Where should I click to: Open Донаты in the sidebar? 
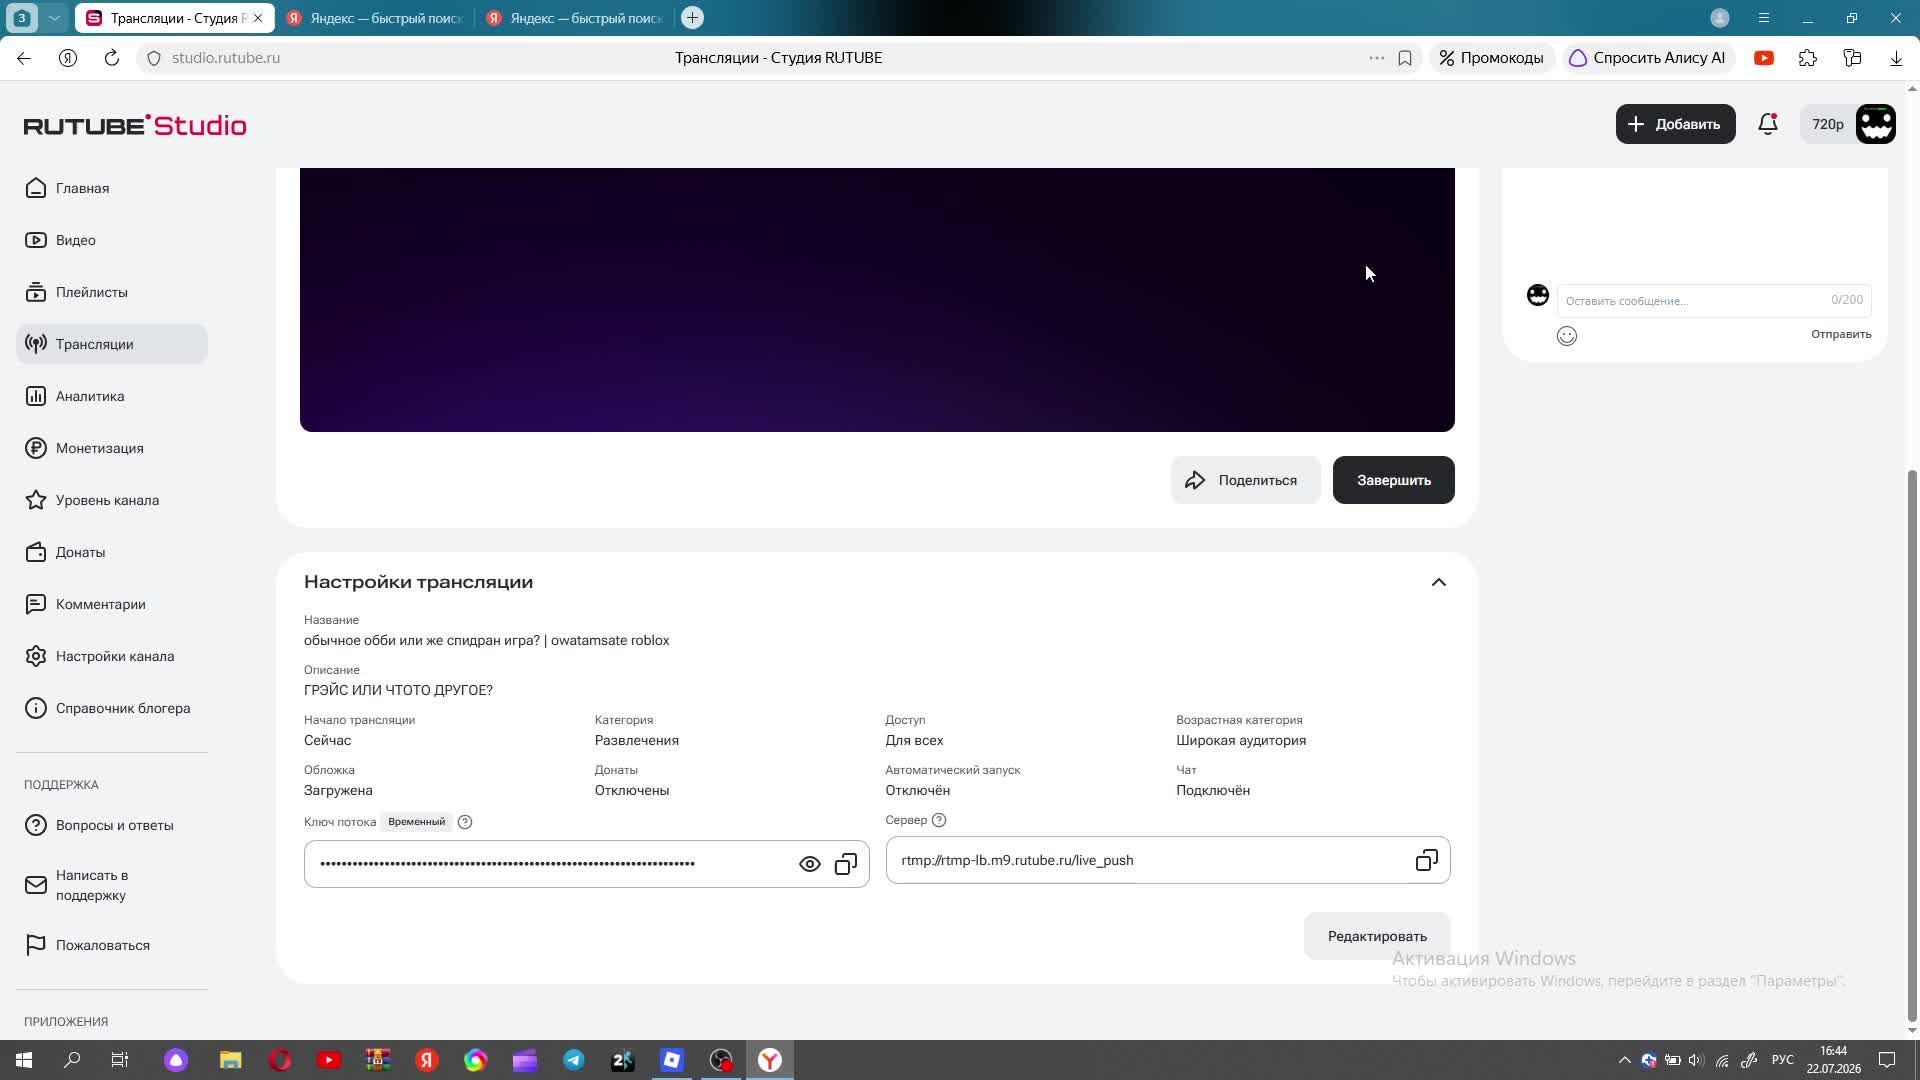point(112,552)
